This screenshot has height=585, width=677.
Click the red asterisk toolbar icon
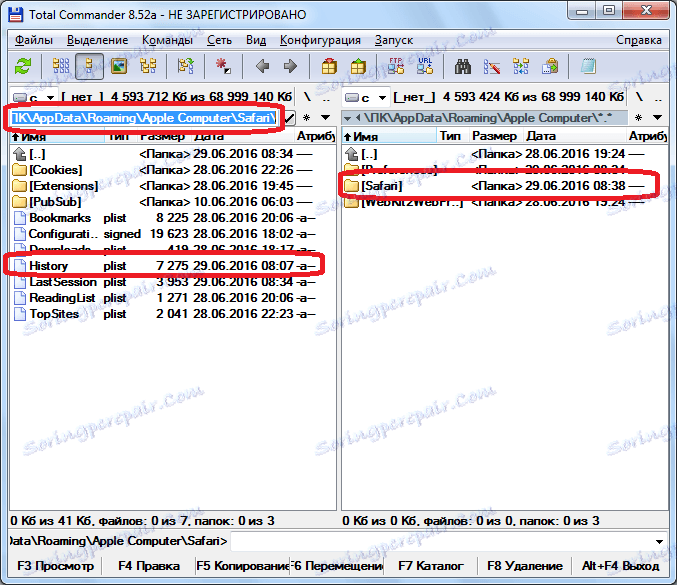pos(223,66)
